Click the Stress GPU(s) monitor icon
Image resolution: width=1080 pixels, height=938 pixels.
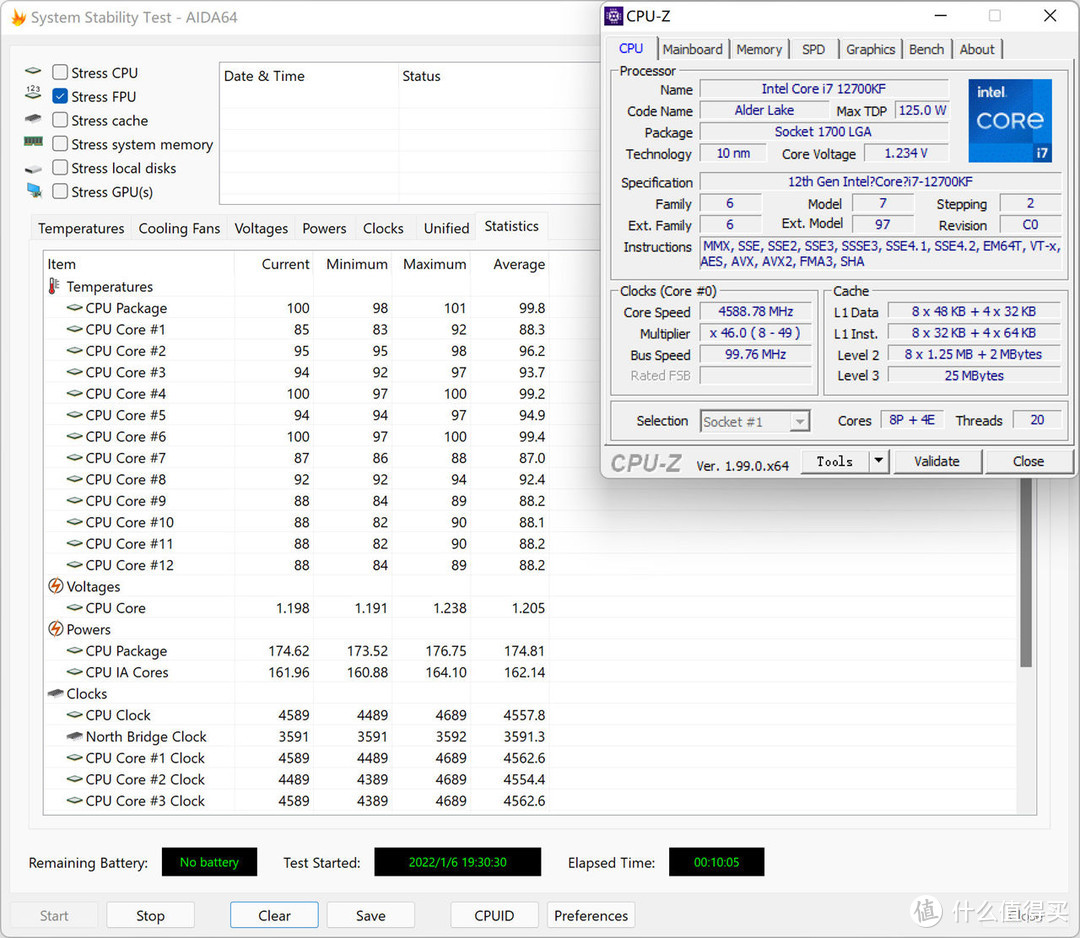[34, 191]
